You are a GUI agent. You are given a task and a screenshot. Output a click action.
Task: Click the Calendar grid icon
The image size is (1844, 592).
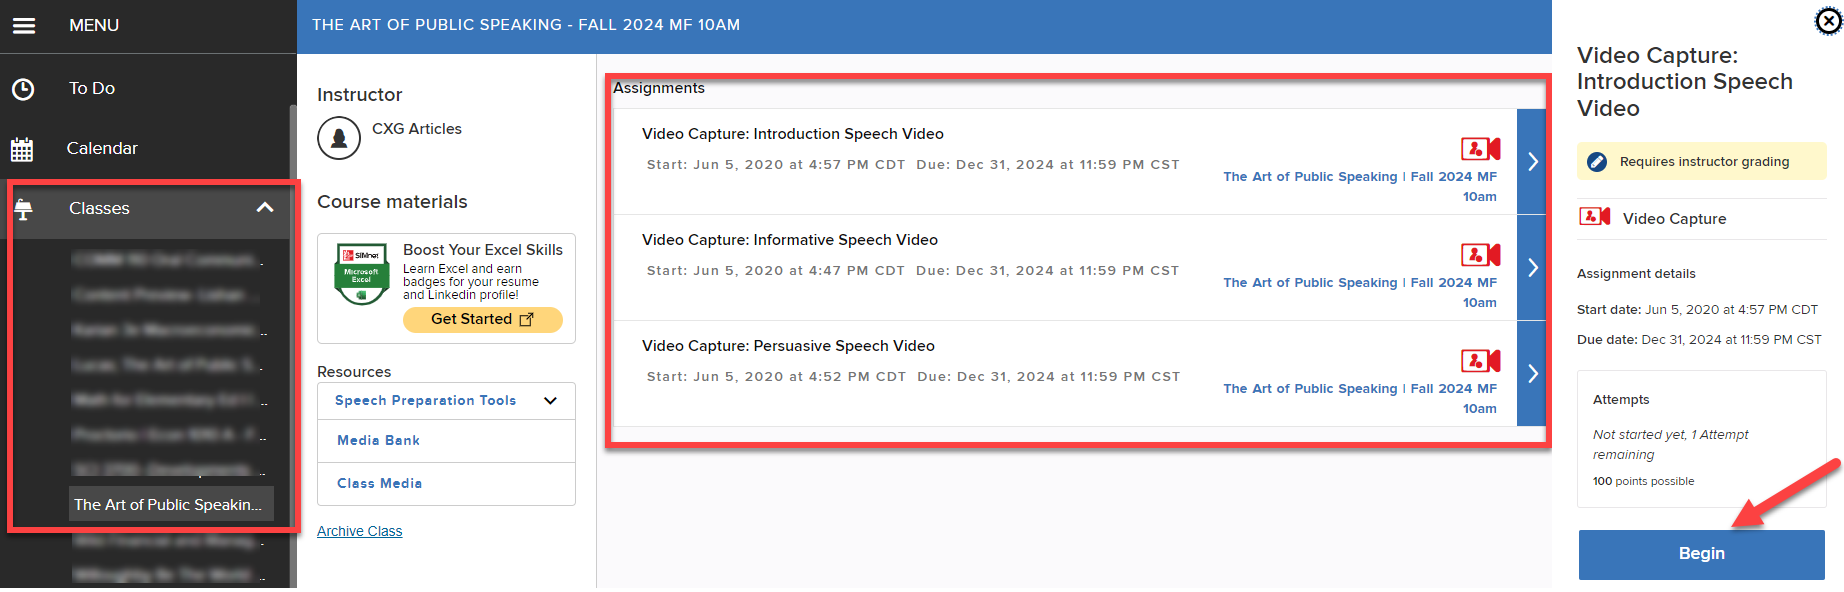point(22,149)
